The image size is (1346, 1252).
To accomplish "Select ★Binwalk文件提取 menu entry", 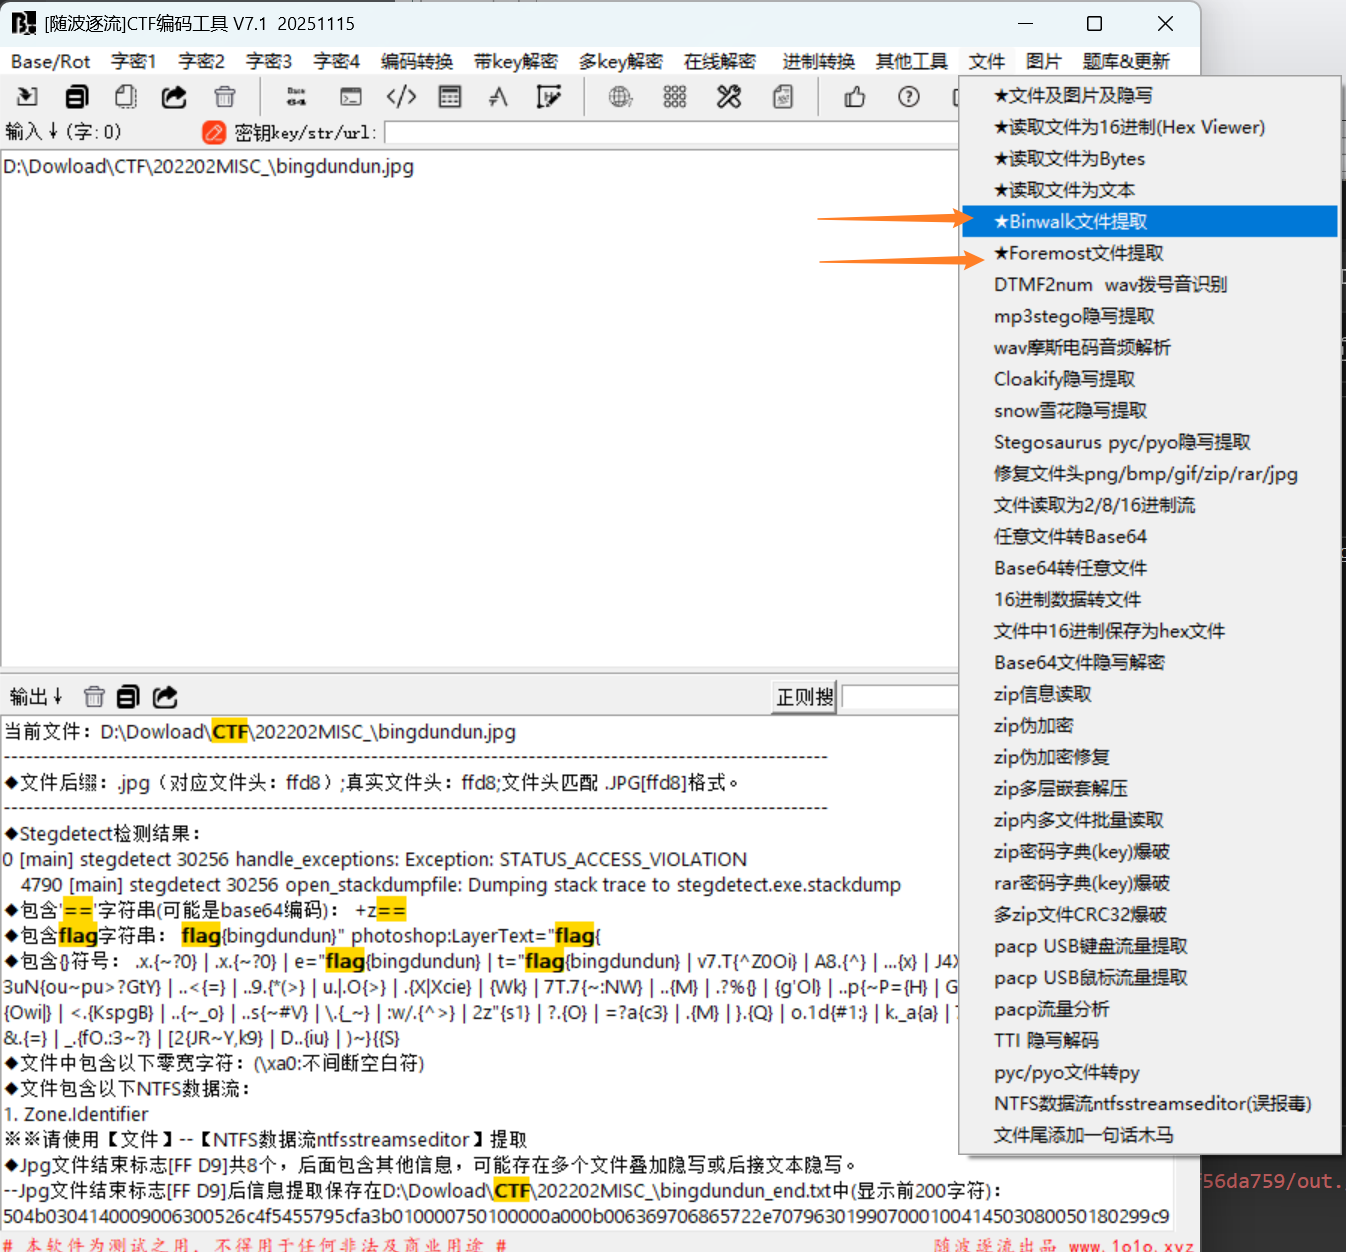I will pos(1149,221).
